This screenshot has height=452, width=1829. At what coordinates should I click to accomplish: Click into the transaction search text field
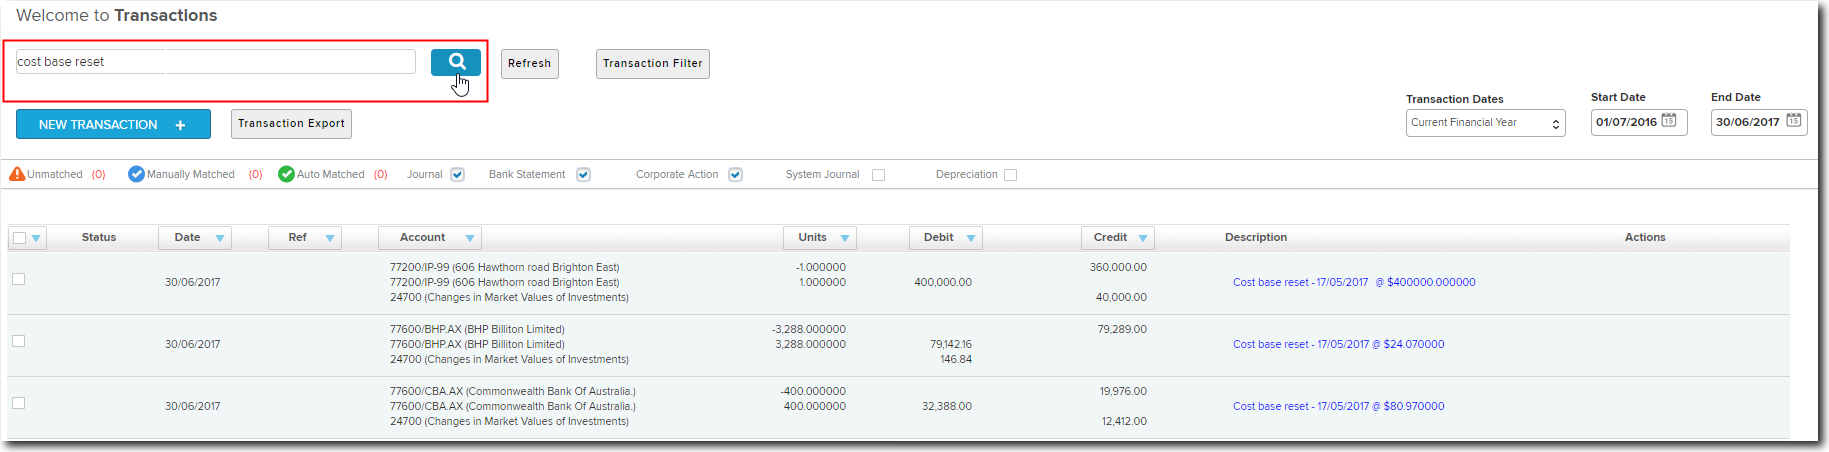215,62
